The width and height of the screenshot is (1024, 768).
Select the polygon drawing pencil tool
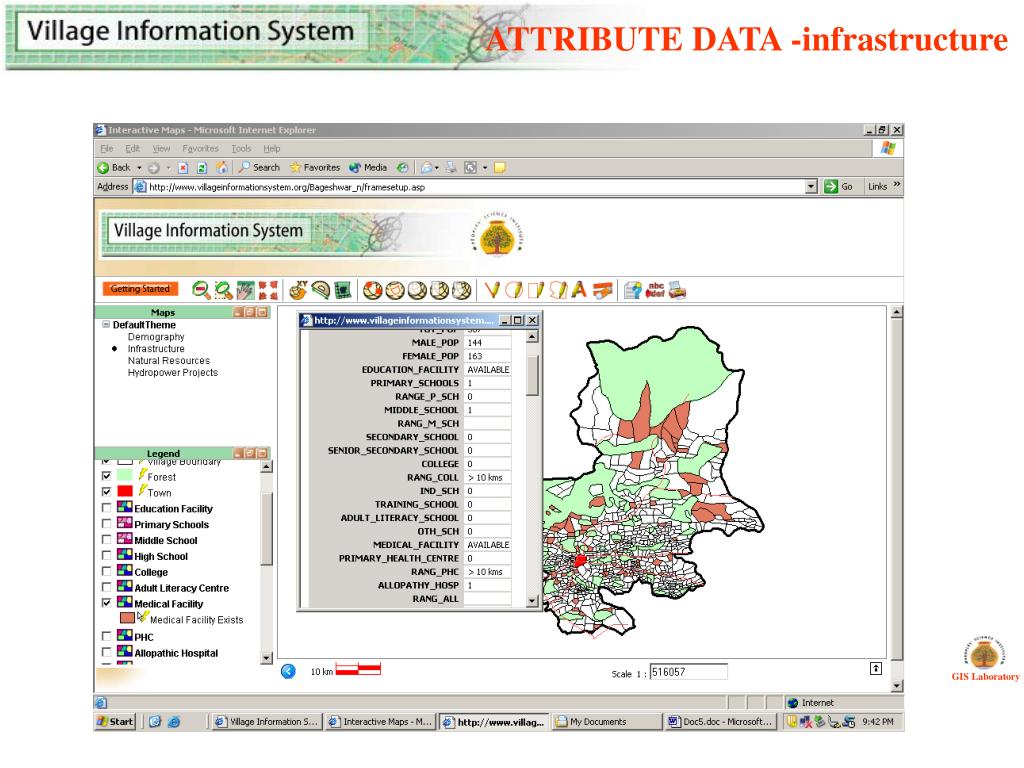point(558,290)
